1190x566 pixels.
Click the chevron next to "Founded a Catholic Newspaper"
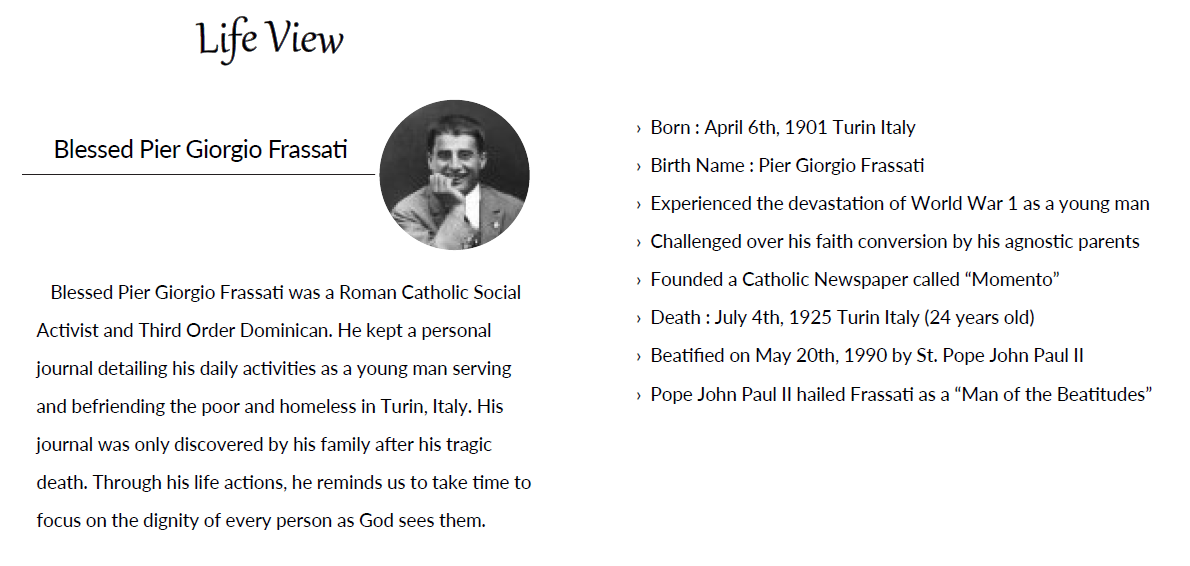(638, 280)
